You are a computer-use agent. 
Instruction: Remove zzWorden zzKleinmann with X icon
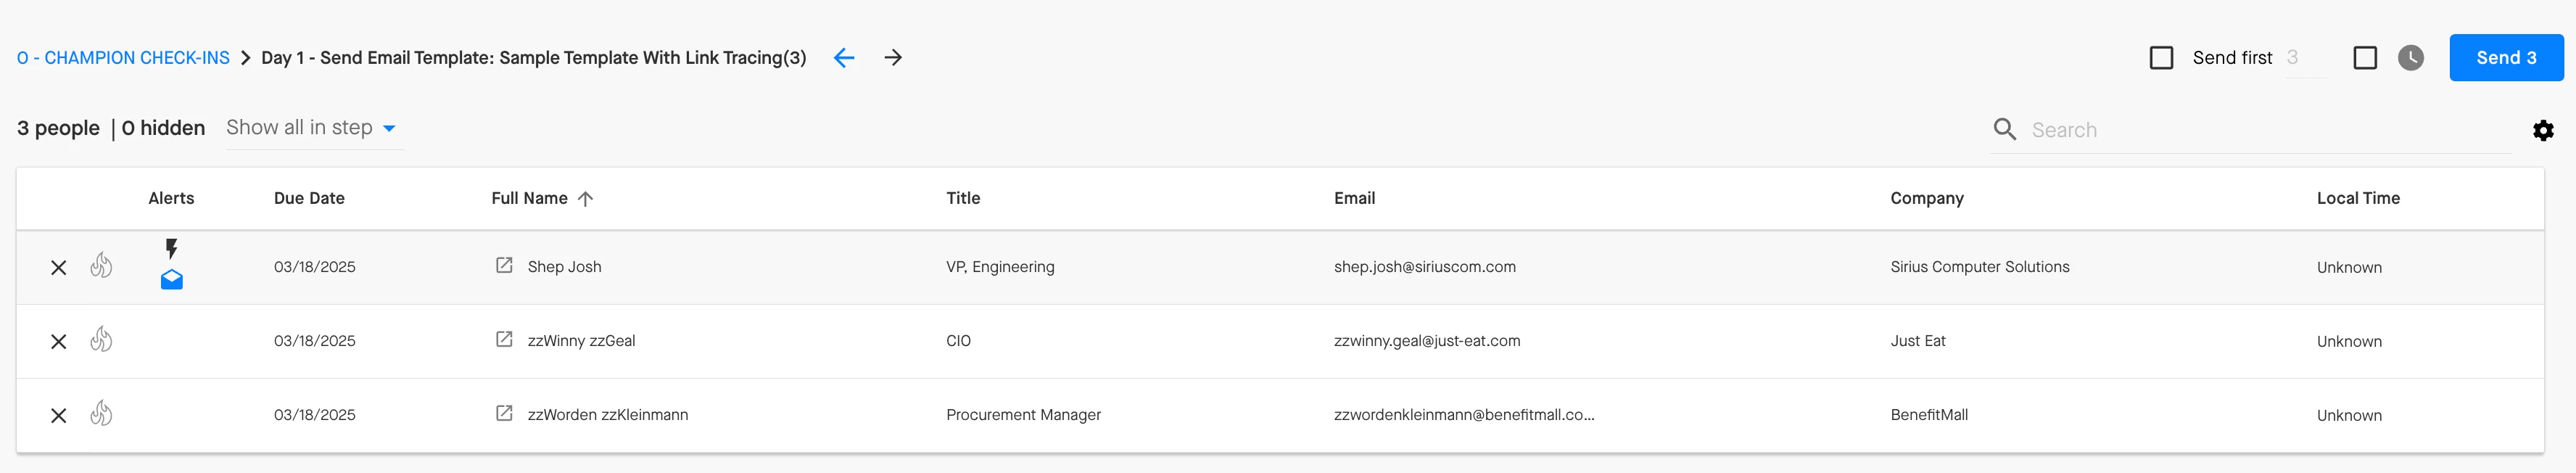(59, 416)
